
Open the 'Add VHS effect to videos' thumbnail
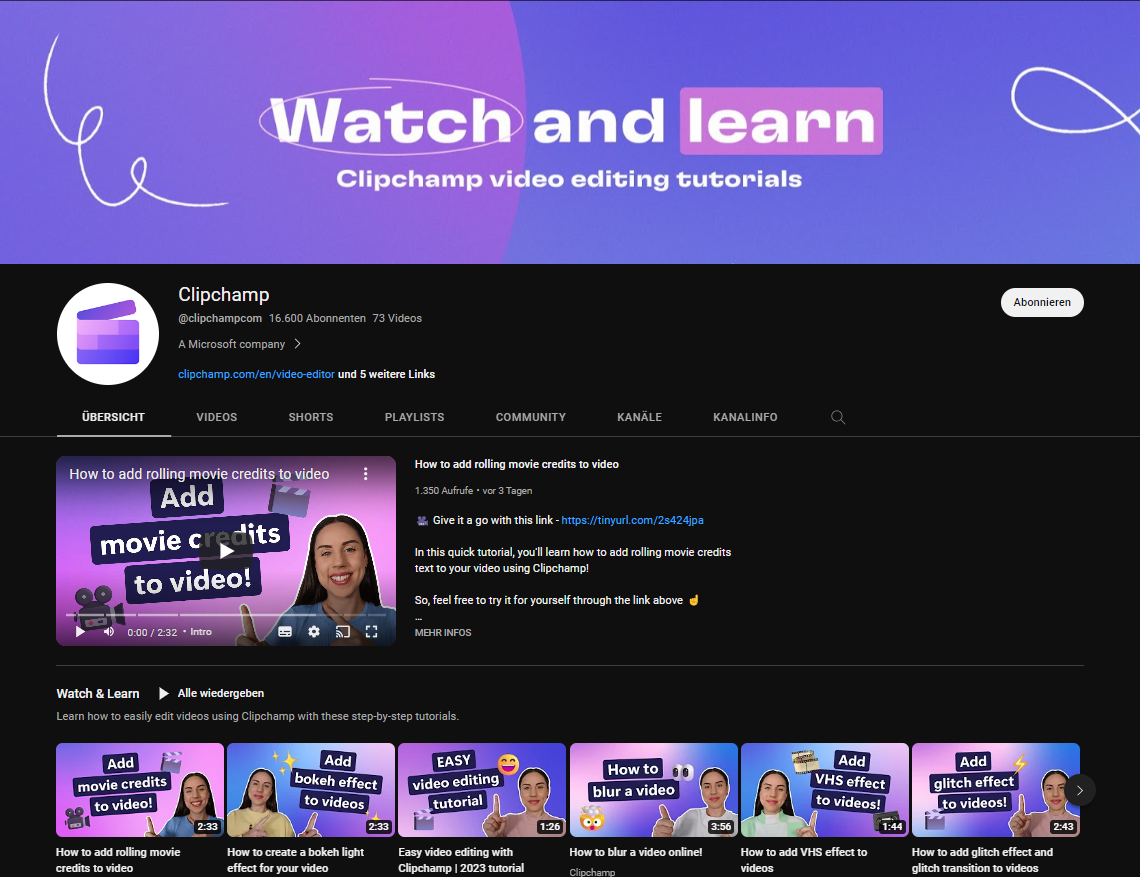824,790
